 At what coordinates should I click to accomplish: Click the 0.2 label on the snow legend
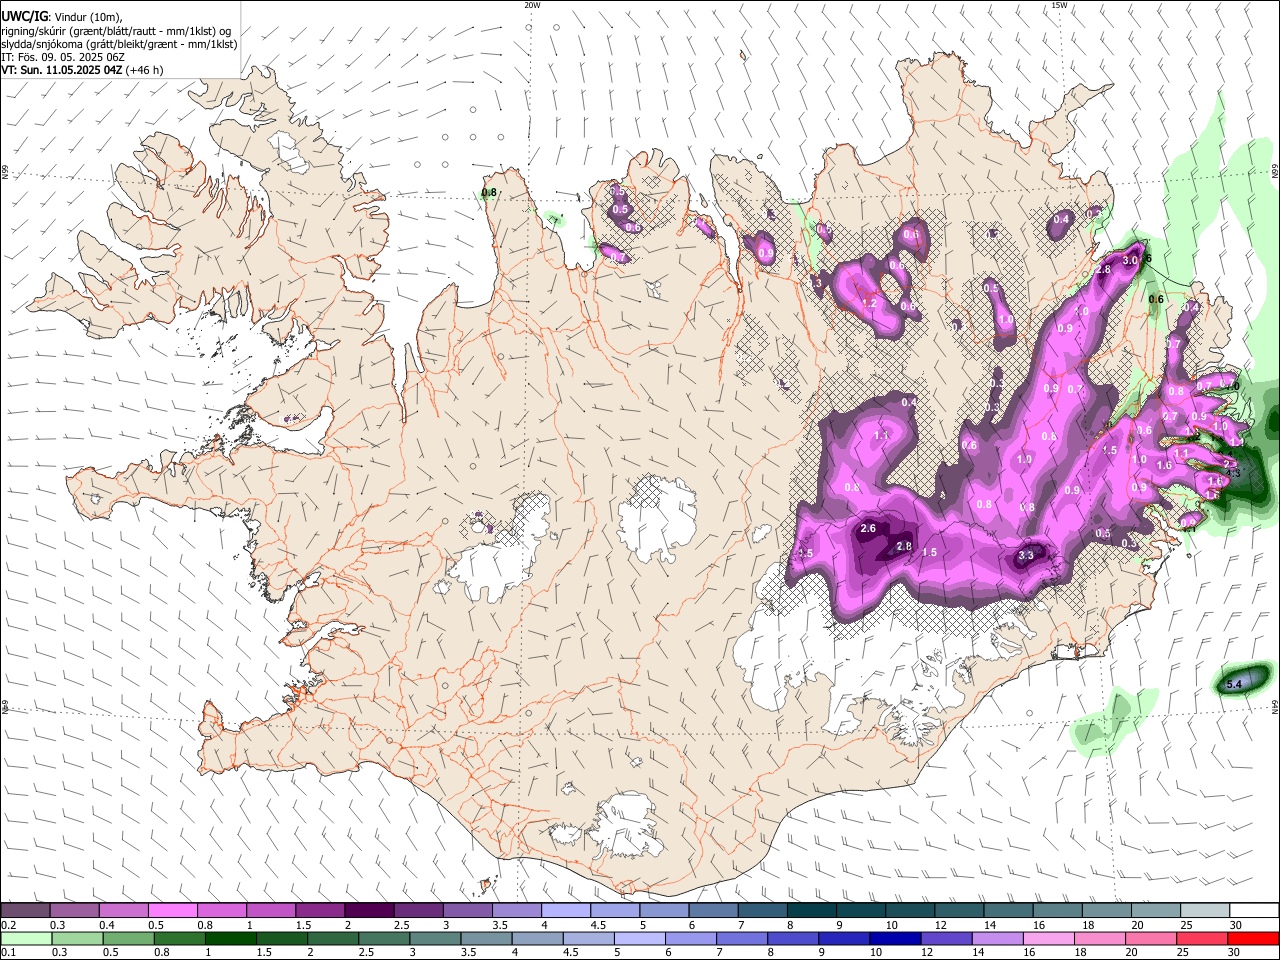(8, 925)
